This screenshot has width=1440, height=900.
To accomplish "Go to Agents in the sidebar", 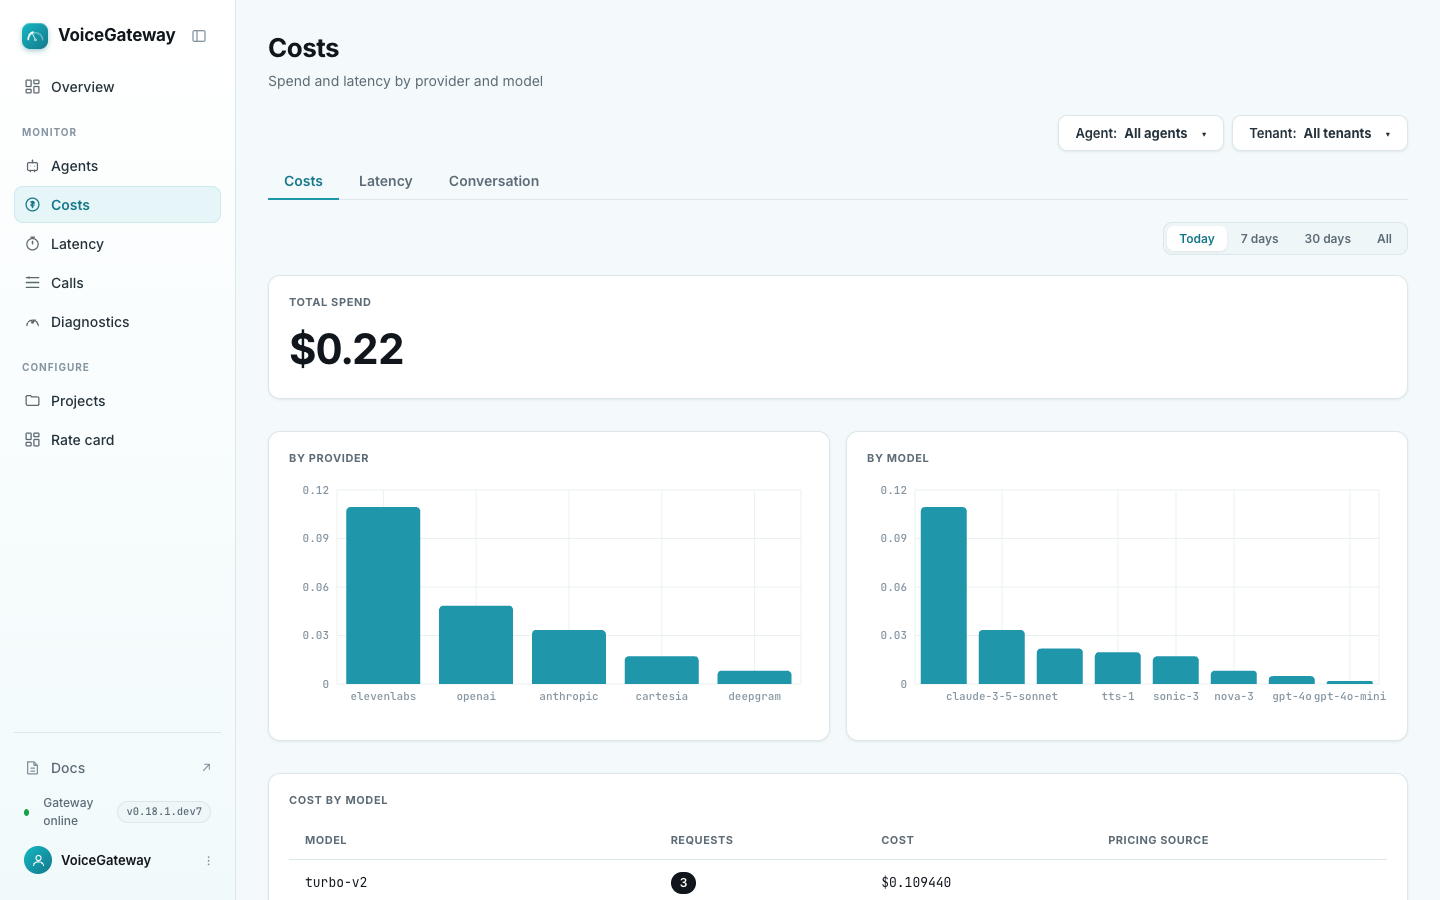I will coord(117,166).
